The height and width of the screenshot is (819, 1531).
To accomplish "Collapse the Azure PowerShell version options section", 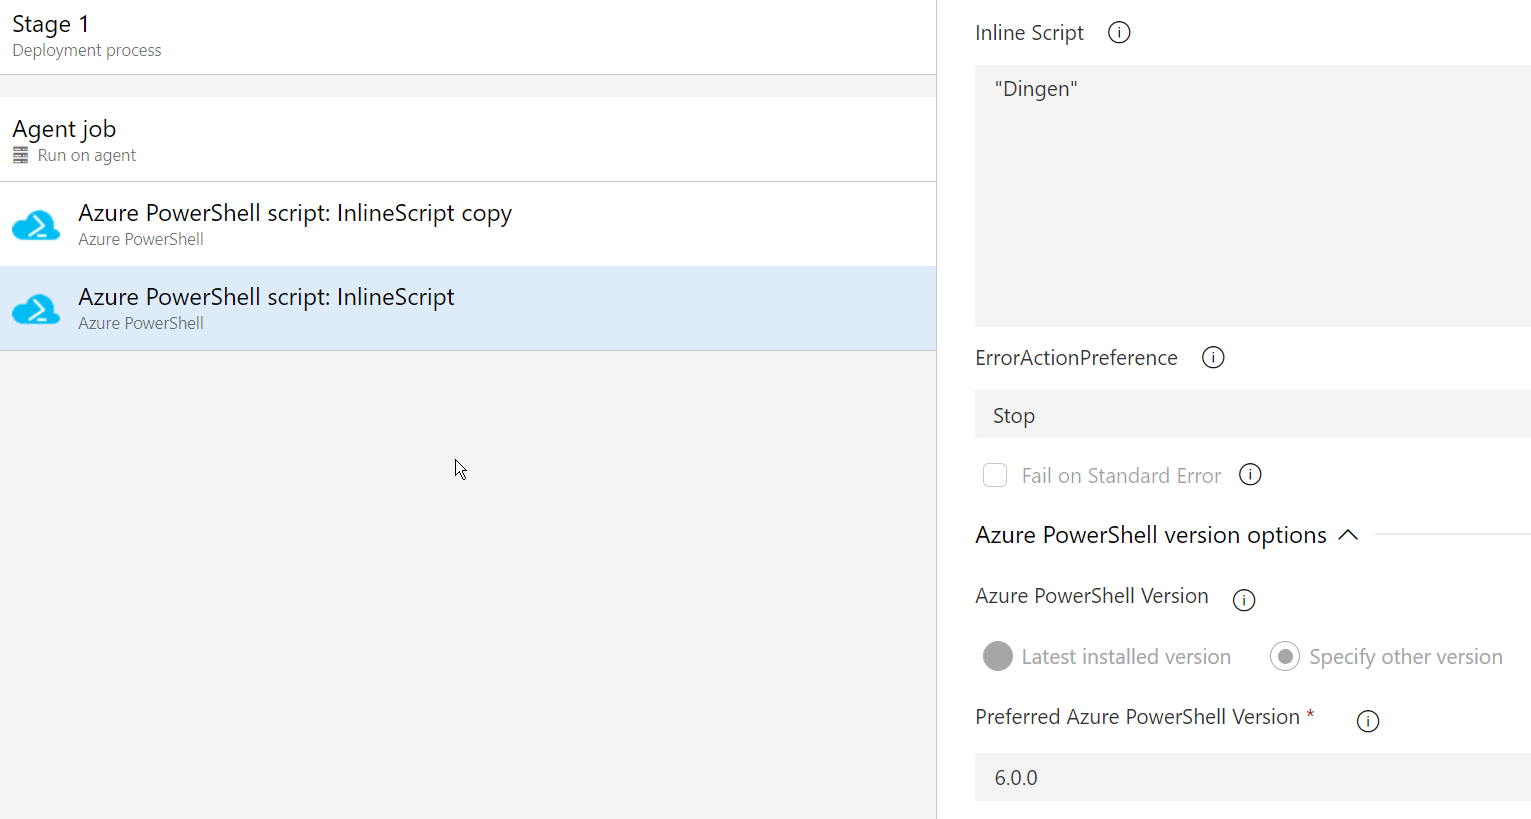I will (x=1348, y=535).
